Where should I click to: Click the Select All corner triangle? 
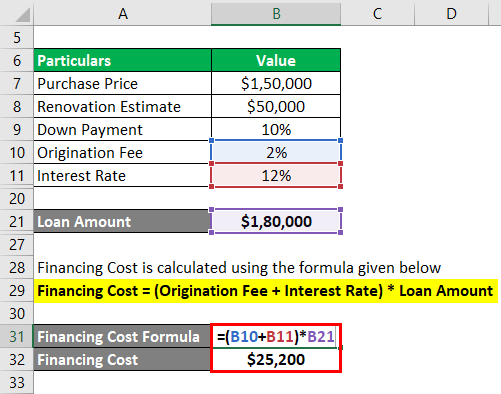23,15
